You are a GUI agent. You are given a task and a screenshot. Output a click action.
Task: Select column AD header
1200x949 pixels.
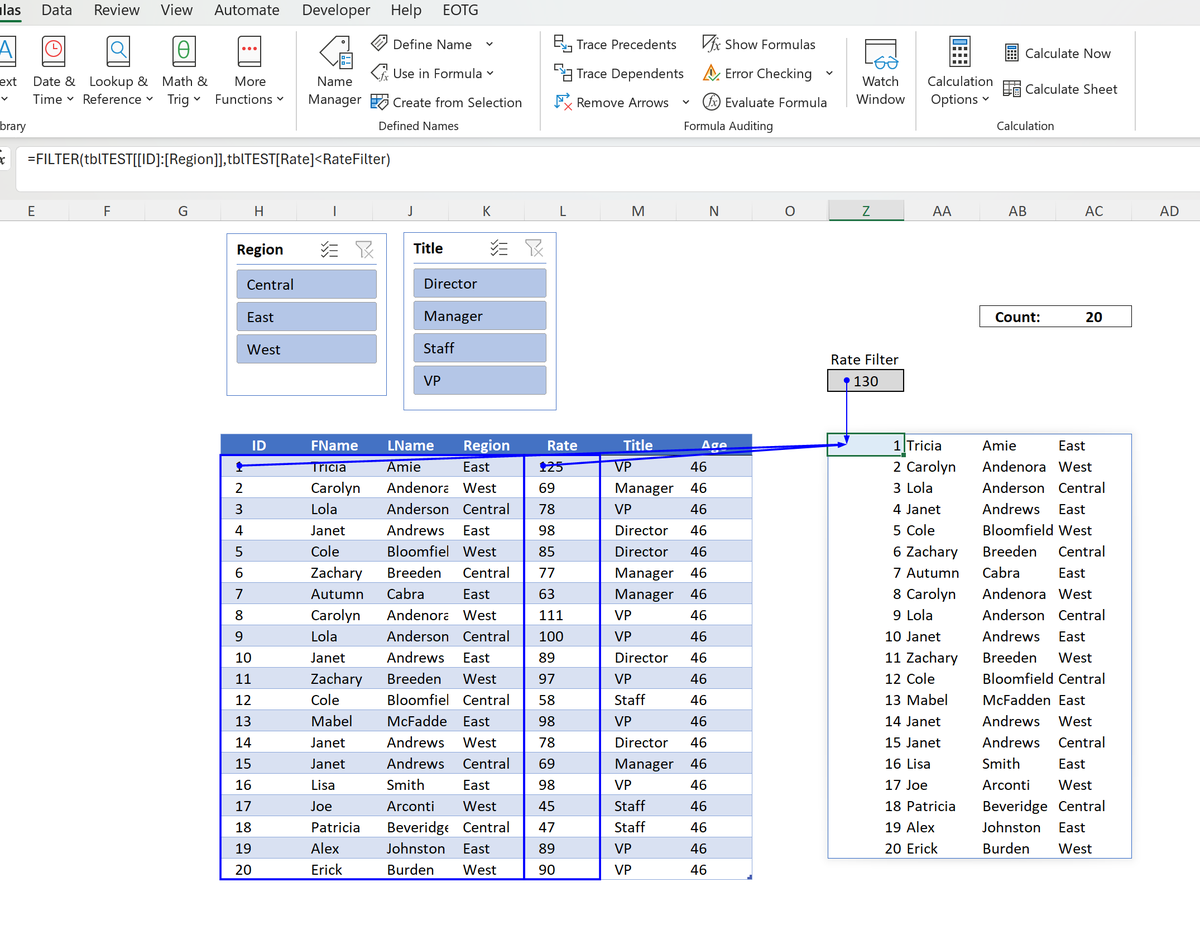pos(1169,211)
